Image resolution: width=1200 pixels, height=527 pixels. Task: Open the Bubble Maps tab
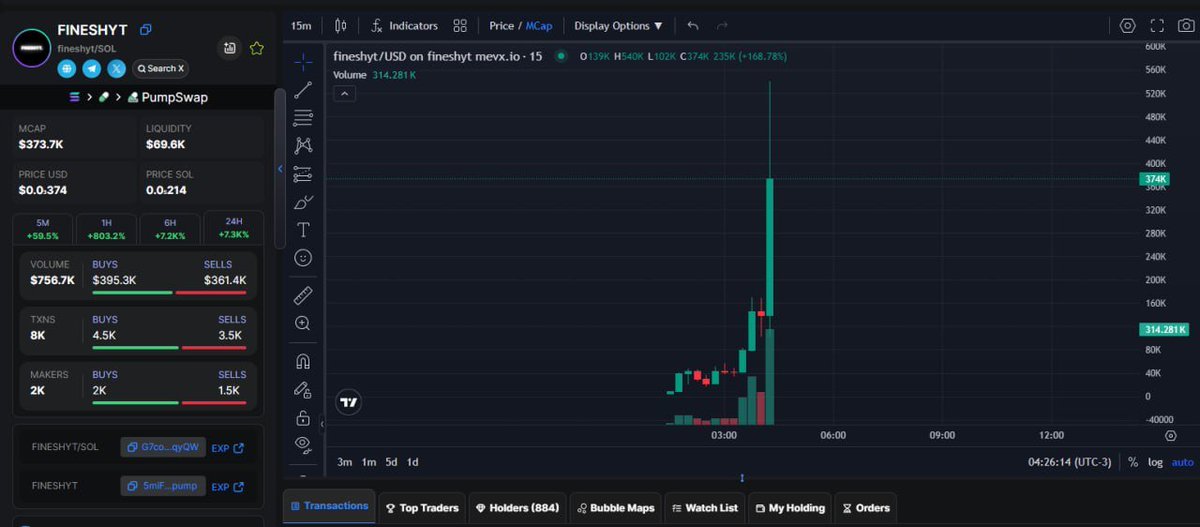pos(615,508)
